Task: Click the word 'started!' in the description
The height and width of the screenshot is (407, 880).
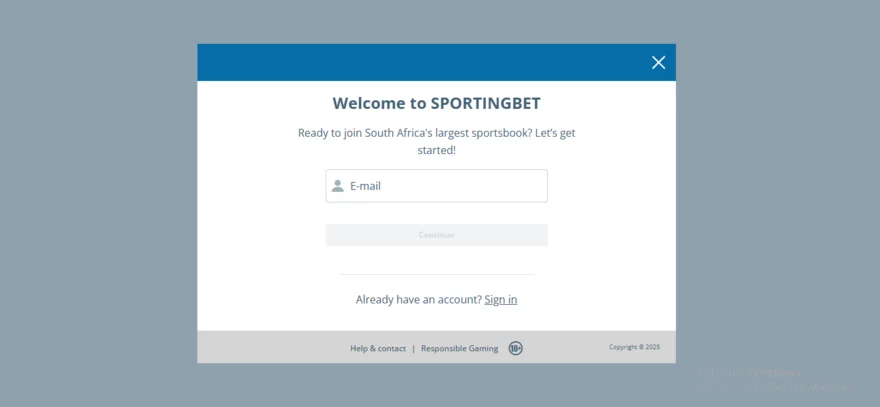Action: 437,150
